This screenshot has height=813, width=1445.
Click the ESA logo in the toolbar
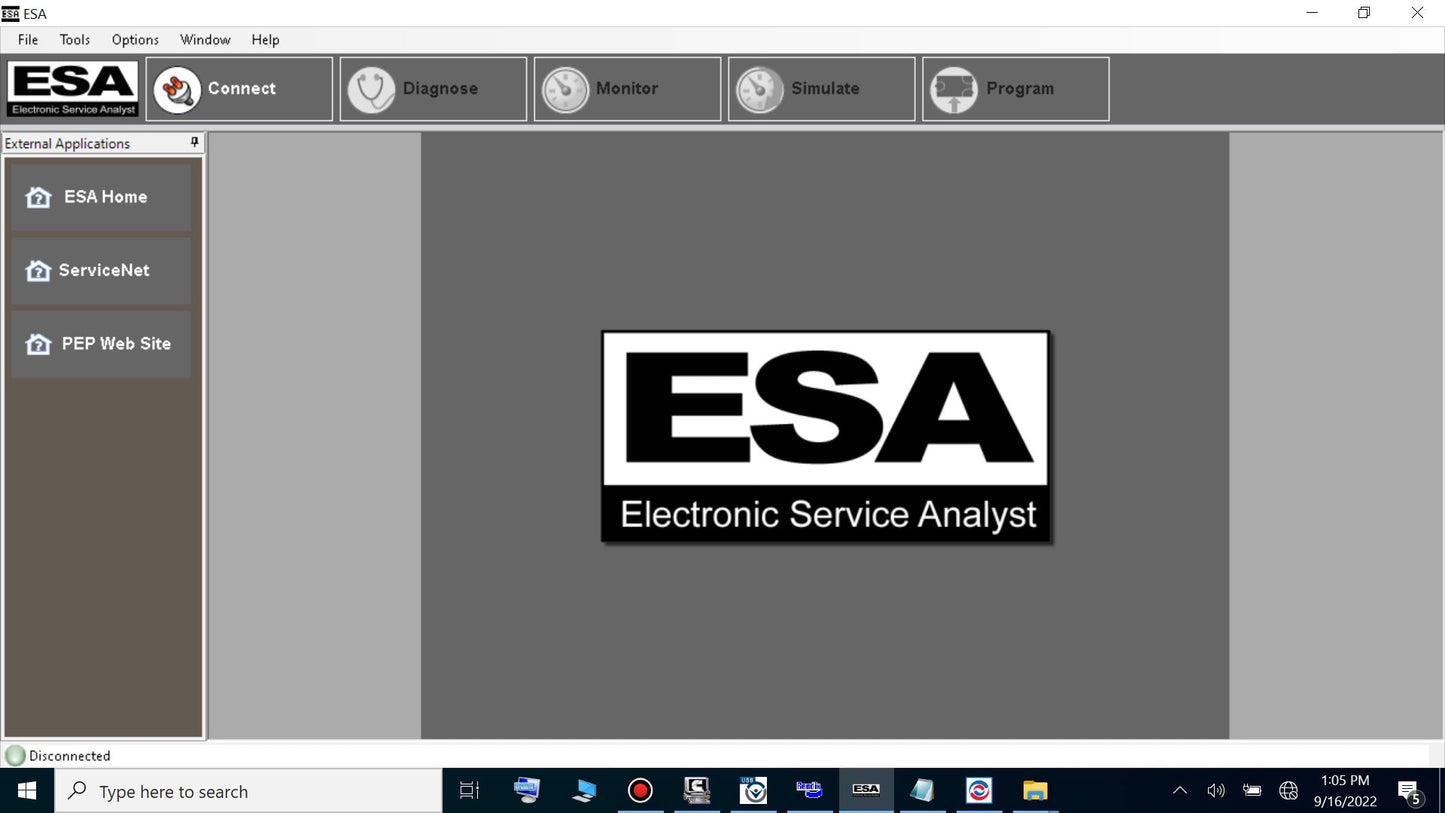[73, 89]
